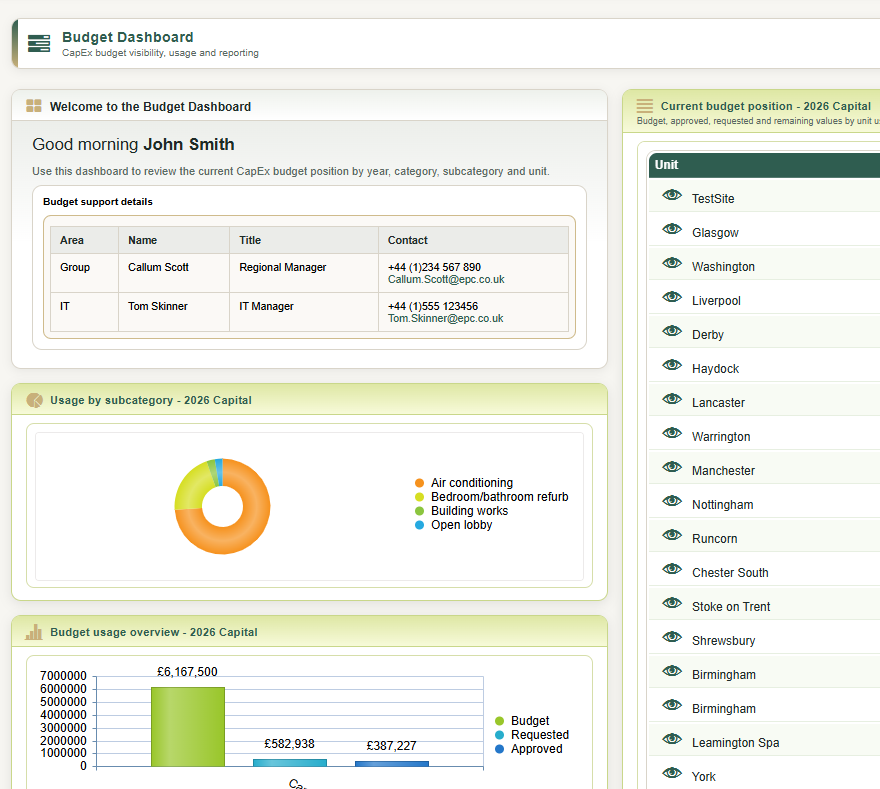Click the green Budget bar £6,167,500
This screenshot has height=789, width=880.
pyautogui.click(x=188, y=727)
